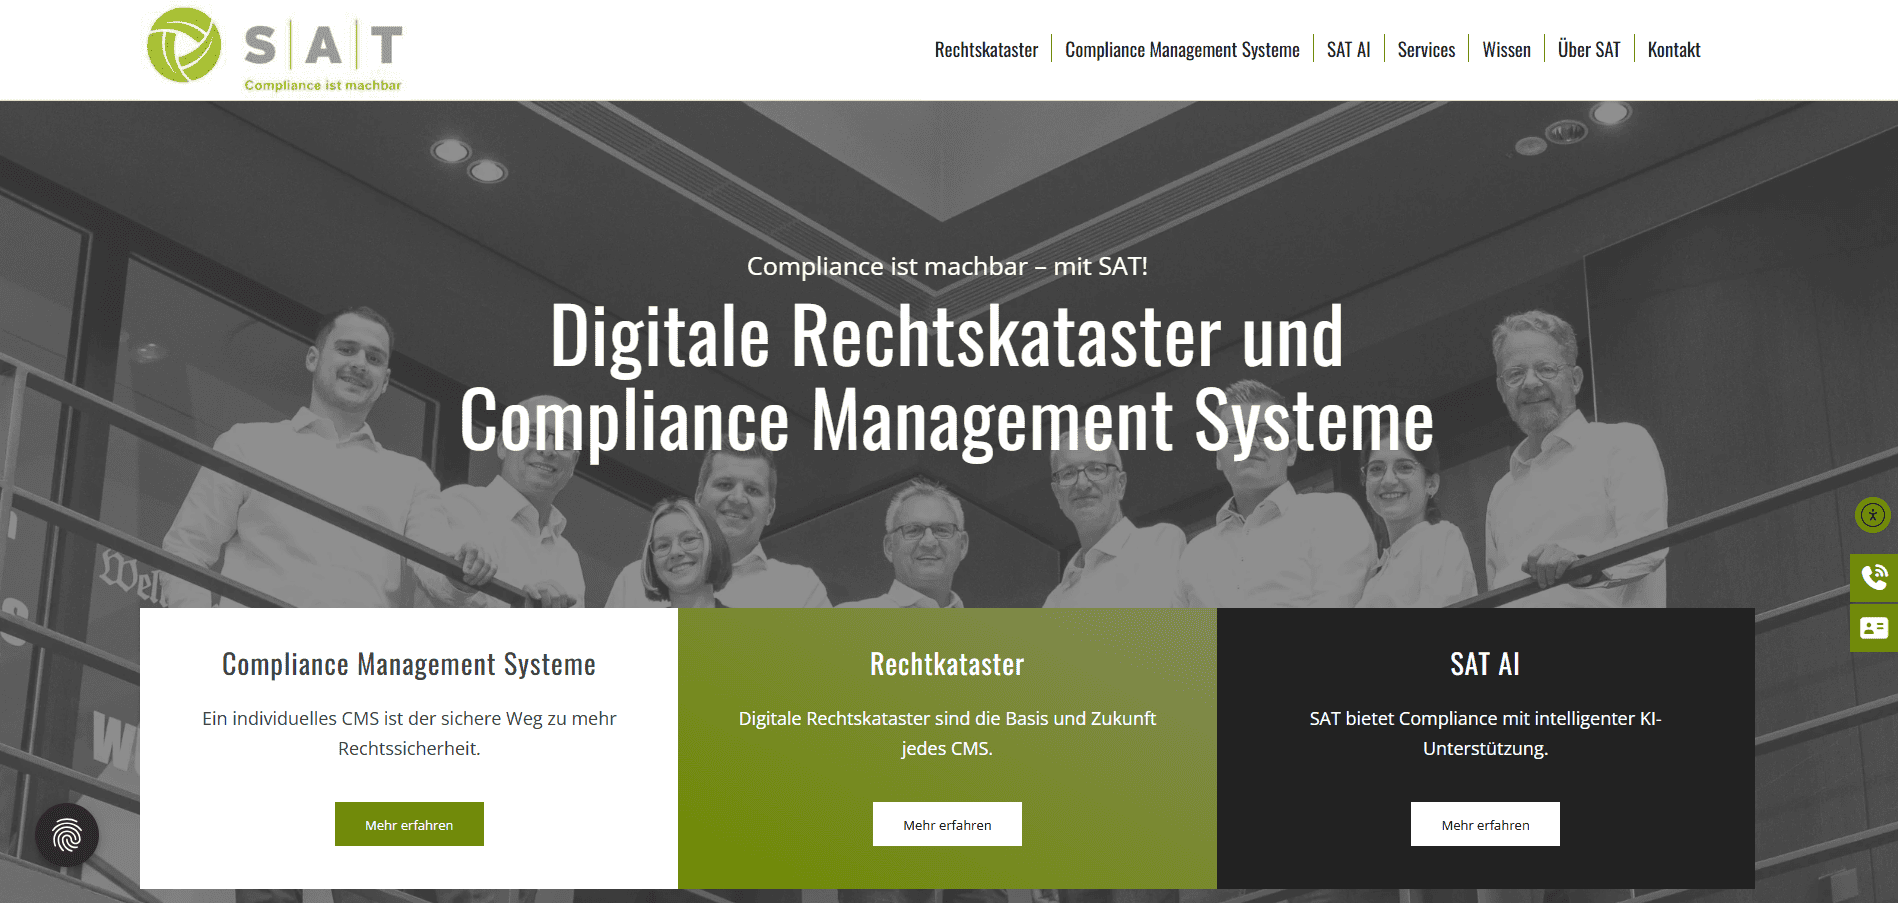Open the fingerprint cookie settings icon
1898x903 pixels.
click(x=67, y=835)
